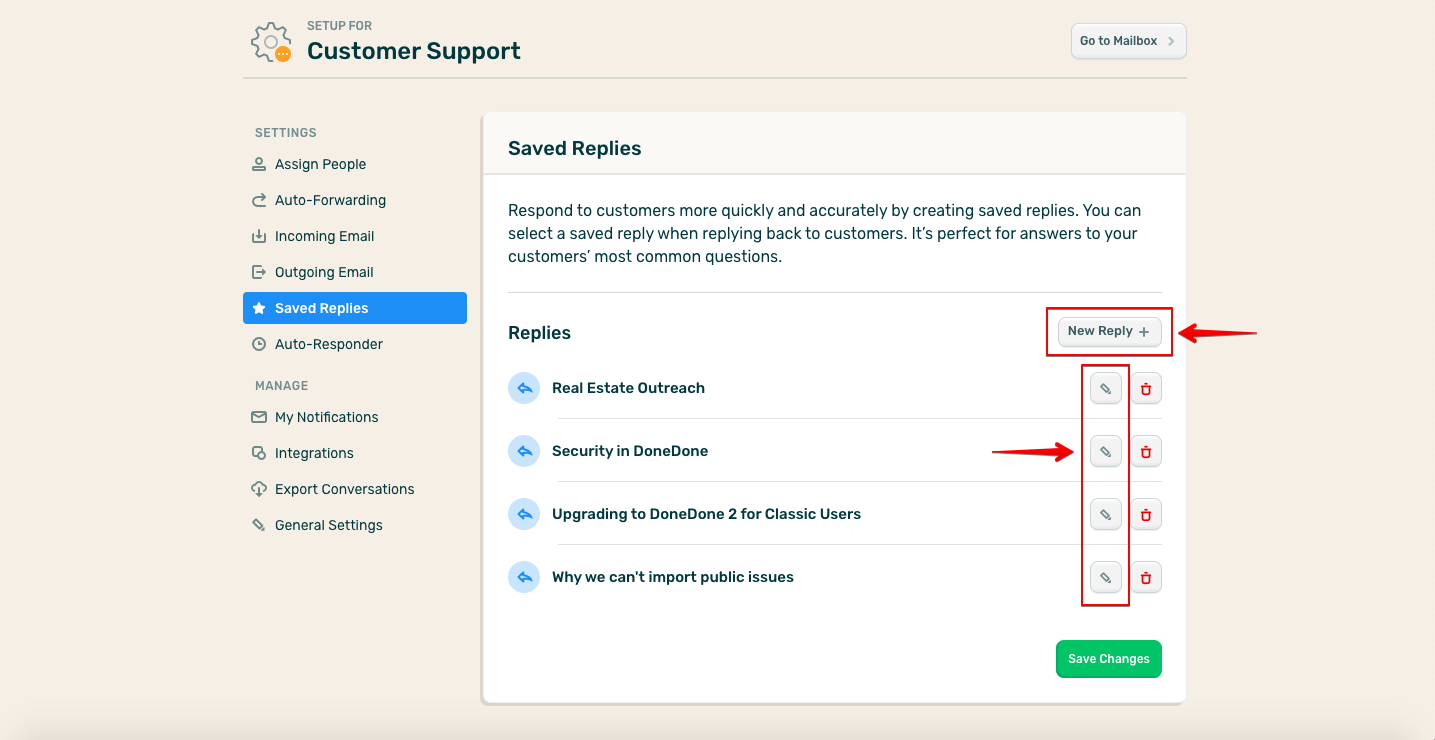
Task: Click reply arrow icon beside Real Estate Outreach
Action: pos(524,388)
